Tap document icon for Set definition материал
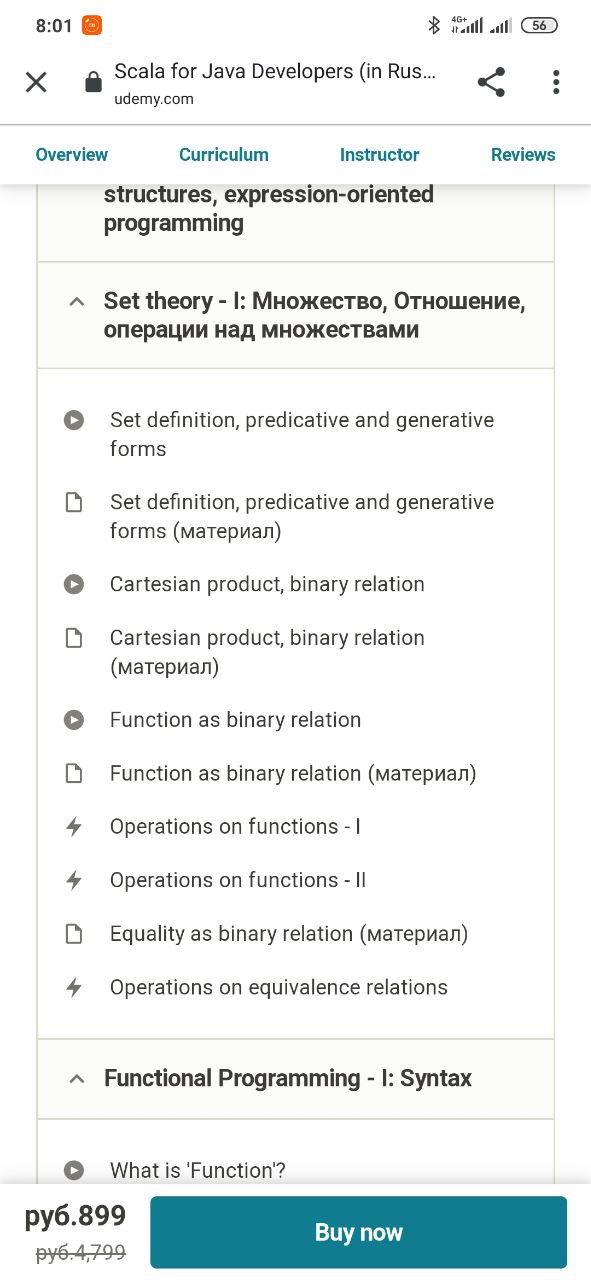The image size is (591, 1280). (74, 502)
